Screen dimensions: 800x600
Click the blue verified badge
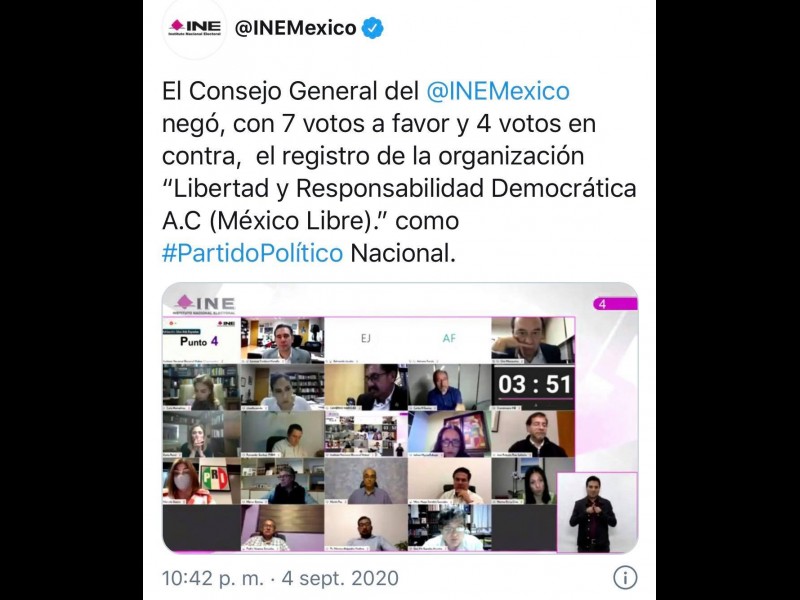372,28
